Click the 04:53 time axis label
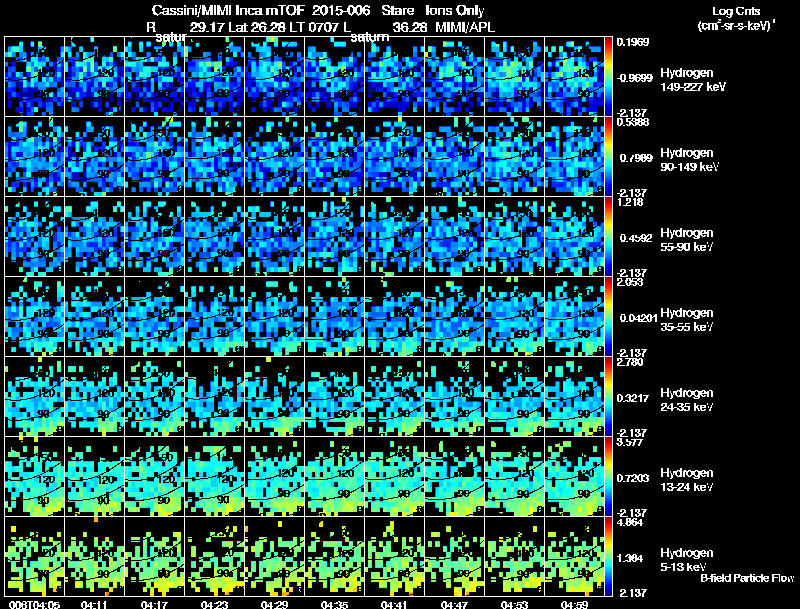Screen dimensions: 800x609 click(x=514, y=605)
